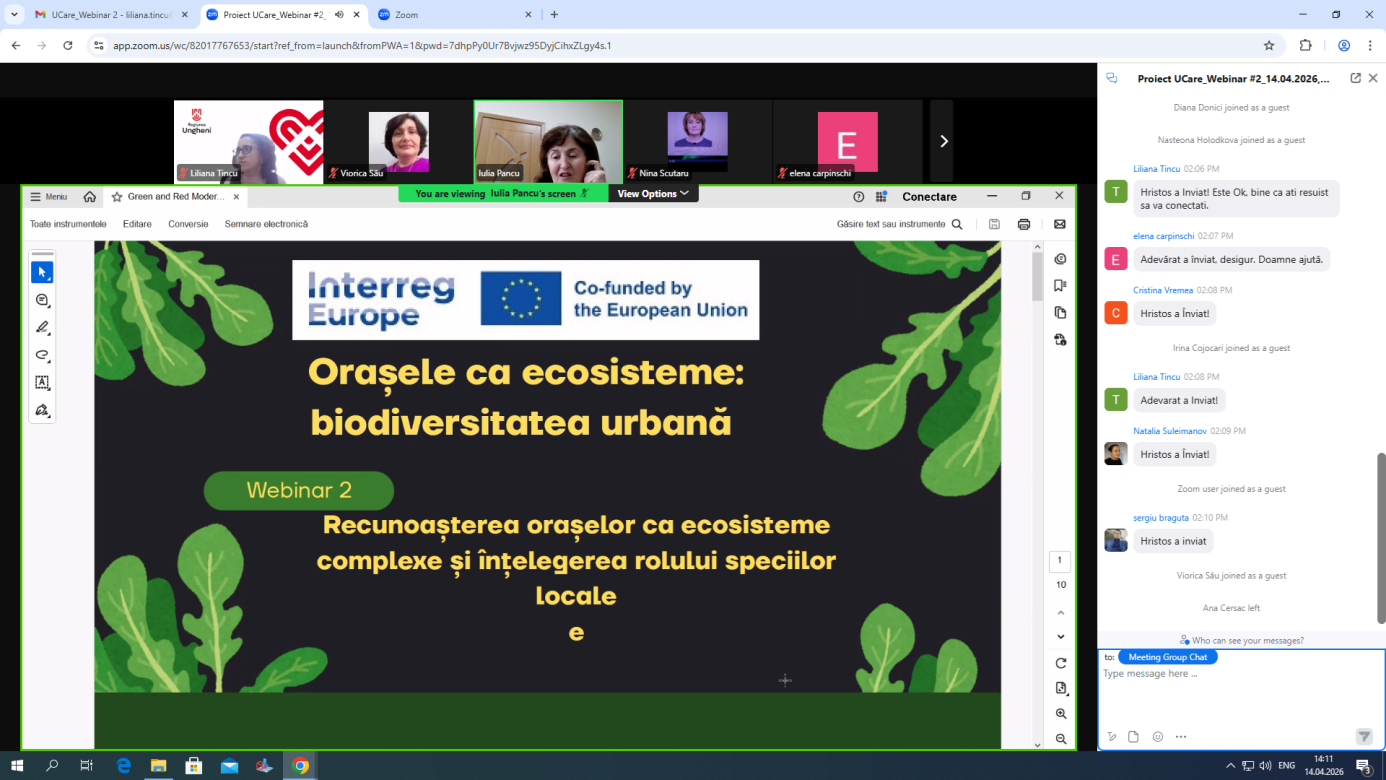Open more chat options ellipsis

1181,737
